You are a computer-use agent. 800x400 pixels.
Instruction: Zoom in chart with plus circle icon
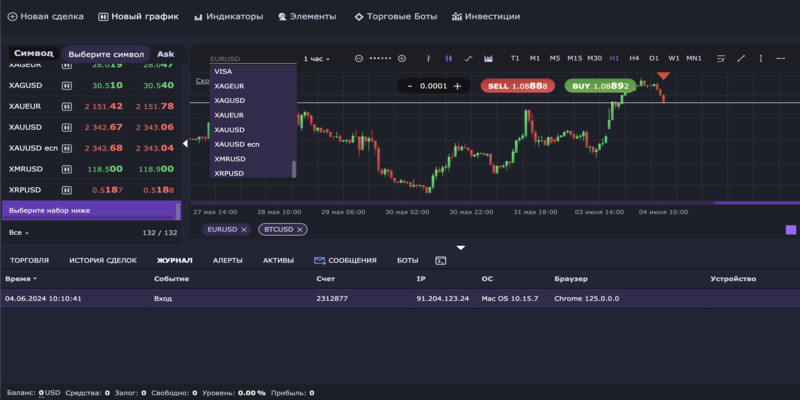[402, 59]
